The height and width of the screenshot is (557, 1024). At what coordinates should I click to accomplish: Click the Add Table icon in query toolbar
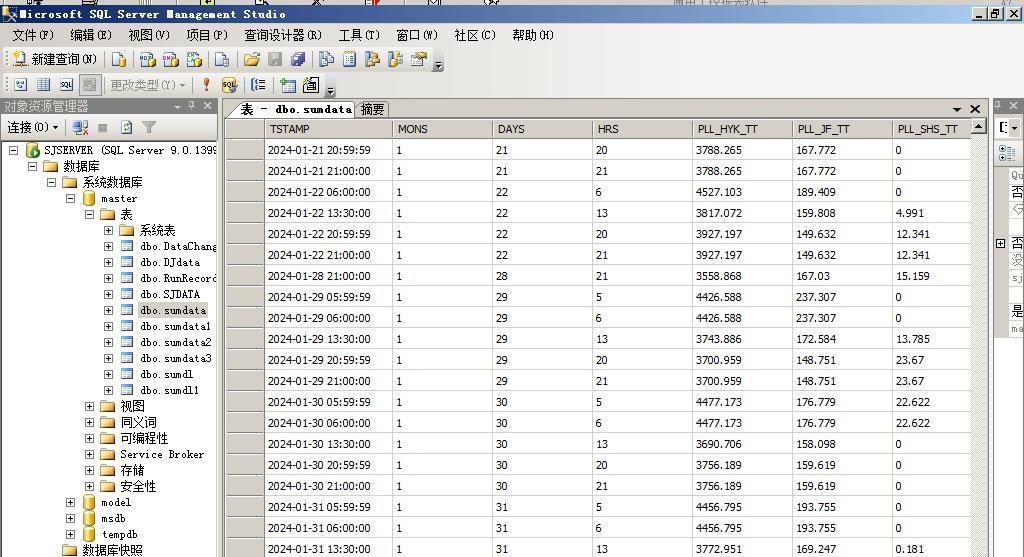pyautogui.click(x=288, y=85)
